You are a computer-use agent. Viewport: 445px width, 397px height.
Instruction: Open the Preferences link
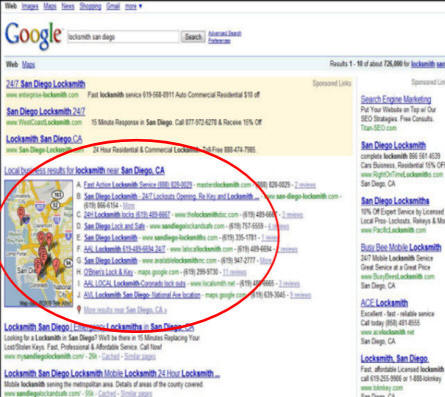(219, 41)
